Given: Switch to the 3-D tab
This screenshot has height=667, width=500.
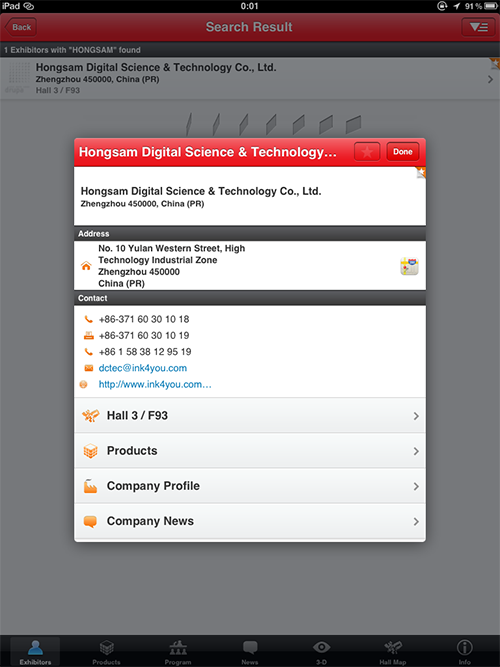Looking at the screenshot, I should 321,652.
